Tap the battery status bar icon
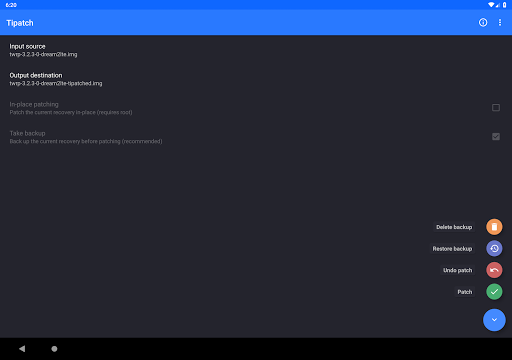Viewport: 512px width, 360px height. [x=505, y=5]
